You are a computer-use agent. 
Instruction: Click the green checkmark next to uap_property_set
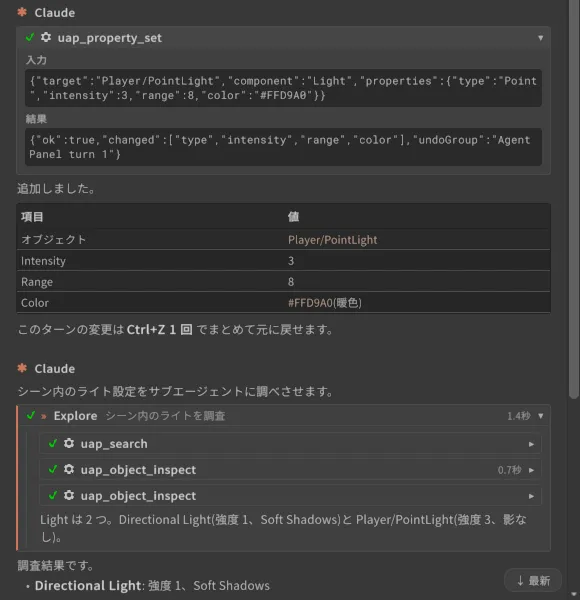30,37
